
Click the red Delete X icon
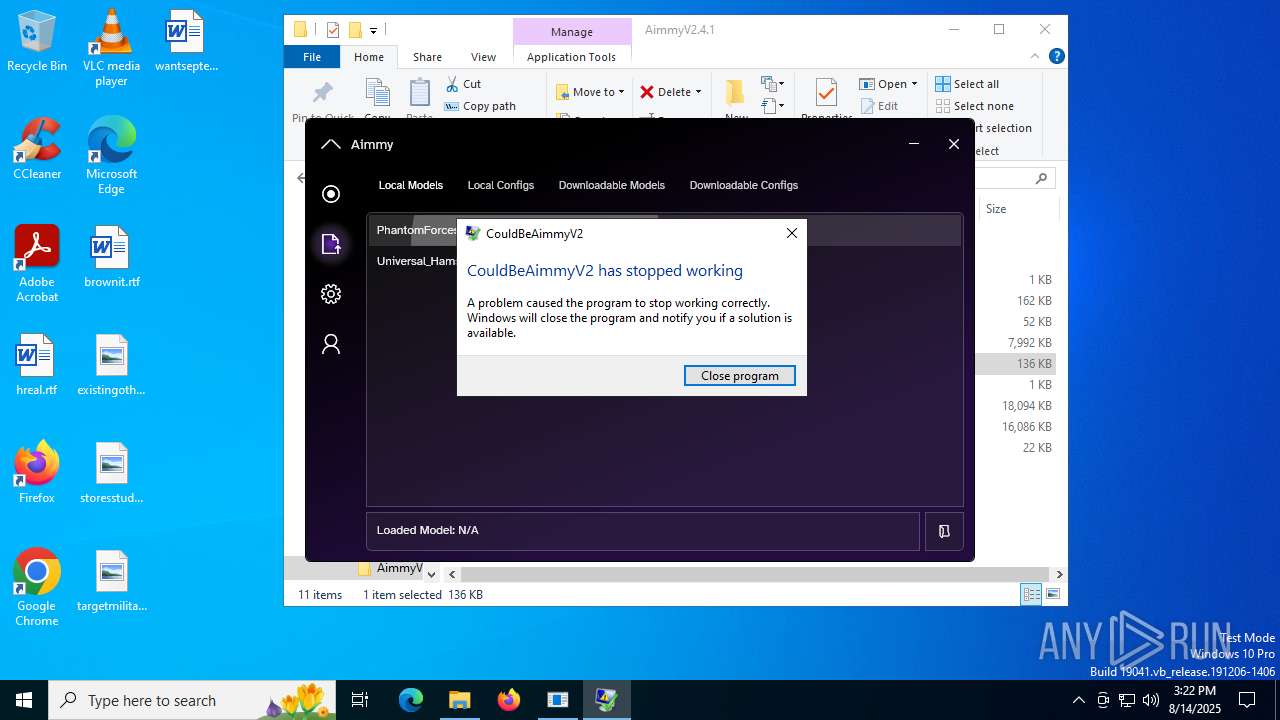point(647,92)
